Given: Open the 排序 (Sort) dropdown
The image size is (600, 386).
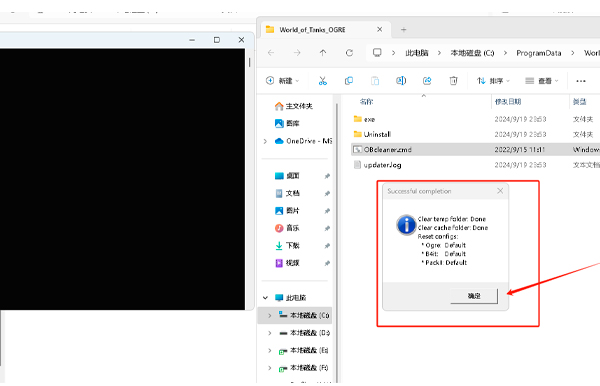Looking at the screenshot, I should 493,81.
